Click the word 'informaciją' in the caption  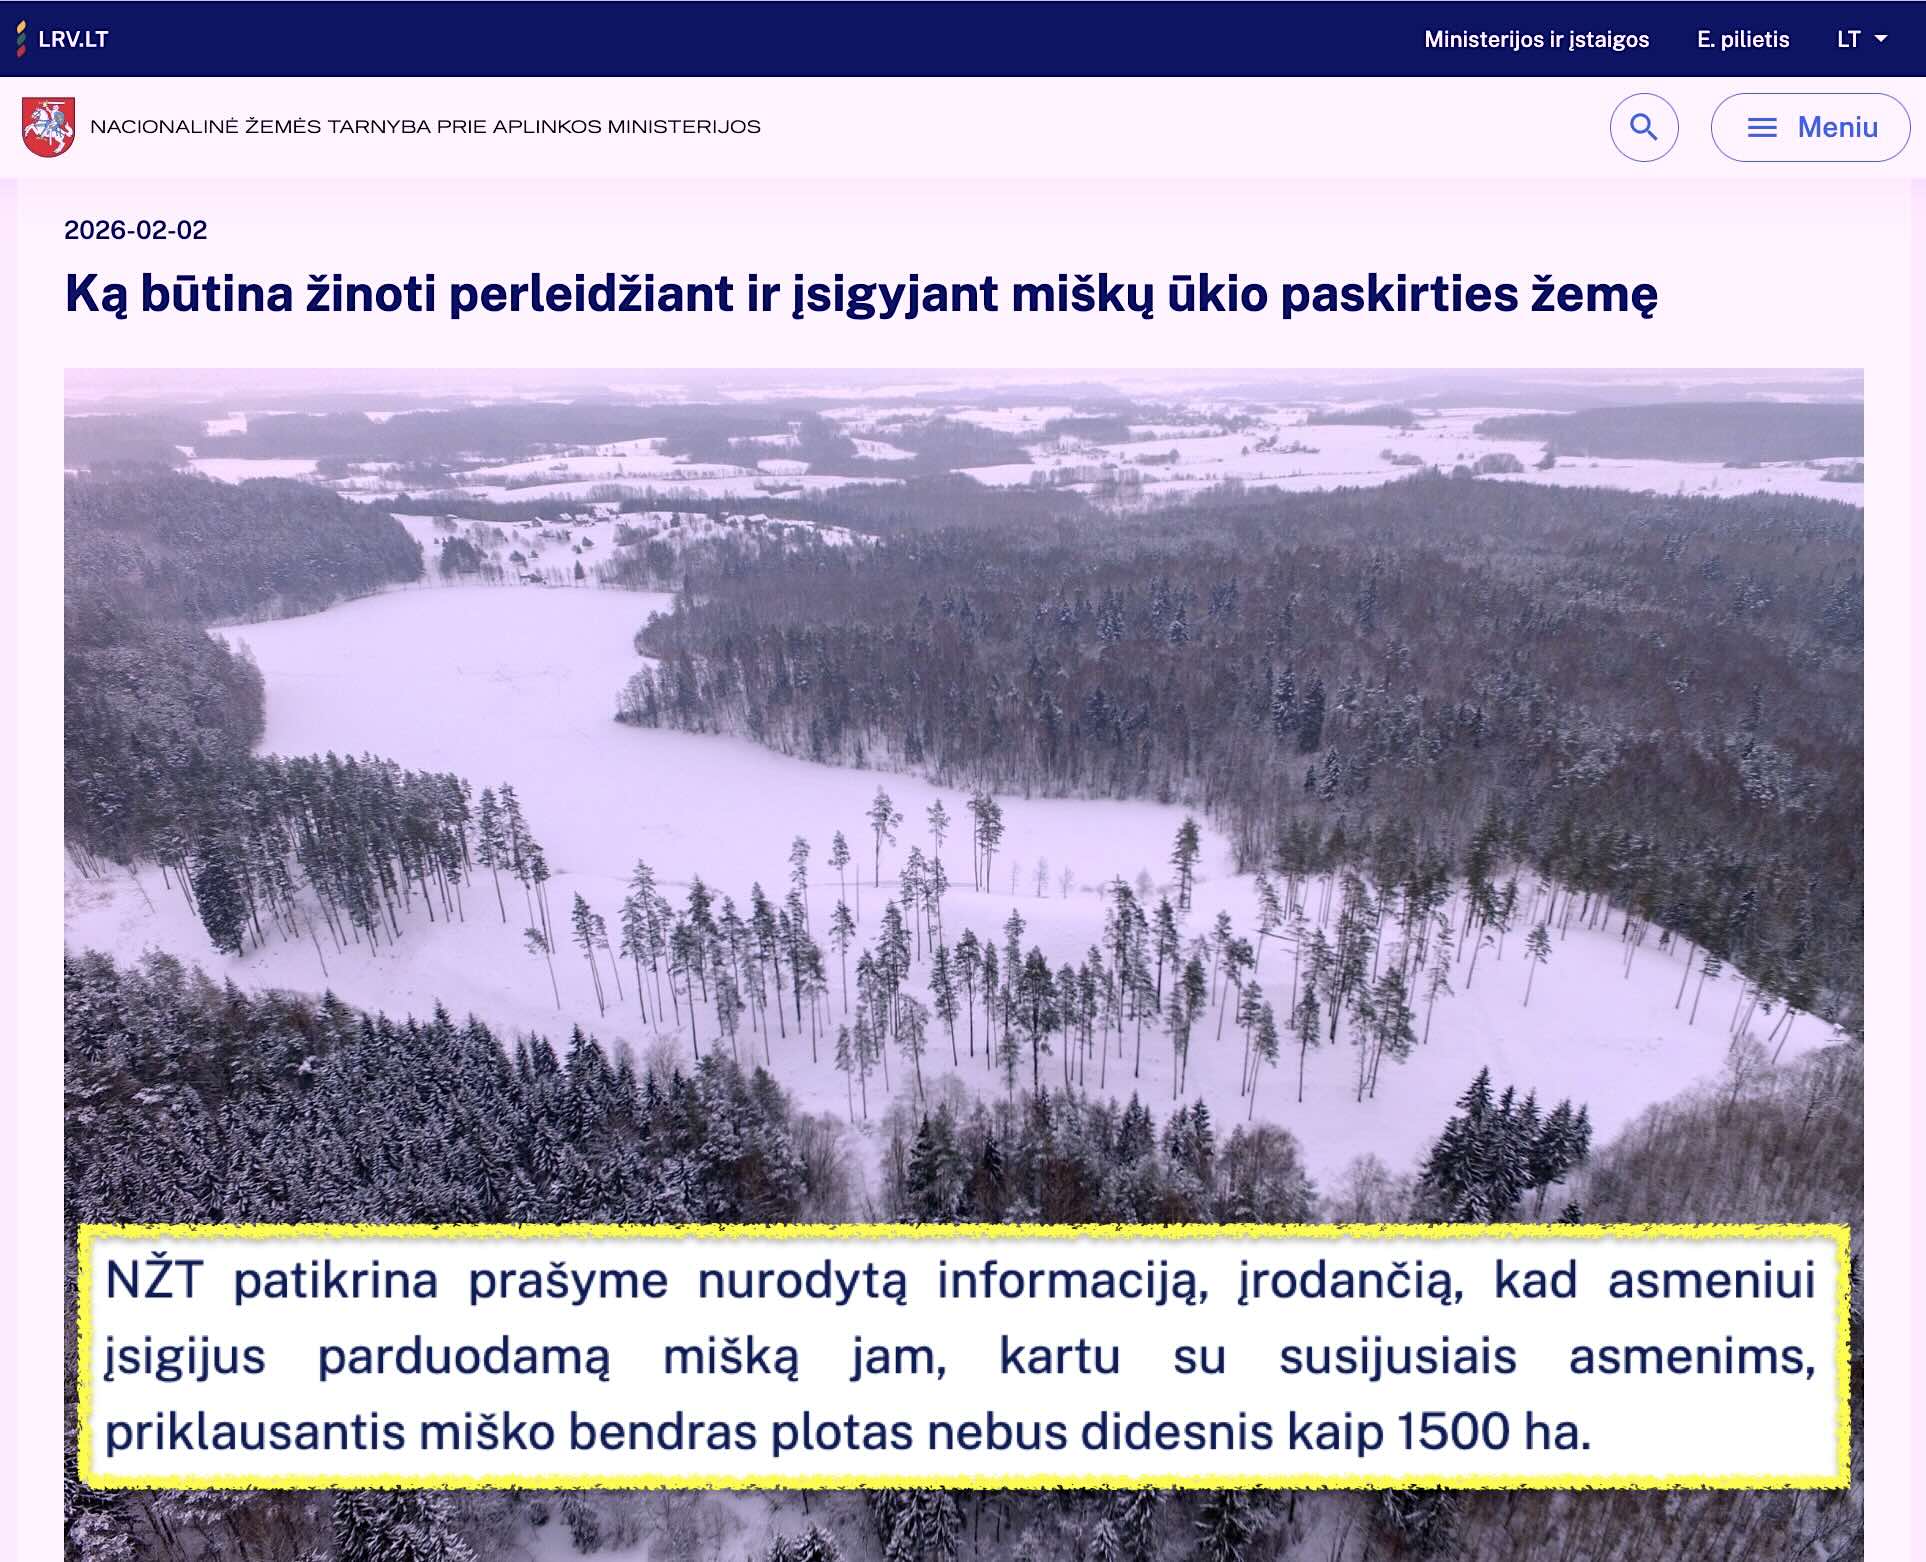(x=1071, y=1281)
